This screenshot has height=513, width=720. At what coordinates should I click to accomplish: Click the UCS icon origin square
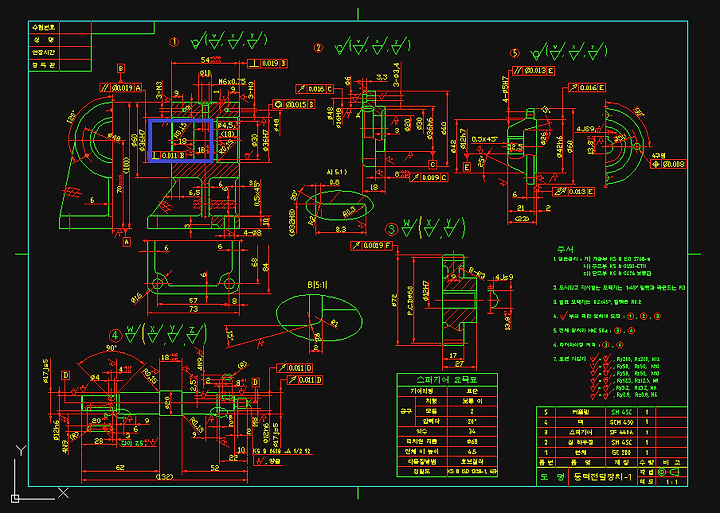15,498
